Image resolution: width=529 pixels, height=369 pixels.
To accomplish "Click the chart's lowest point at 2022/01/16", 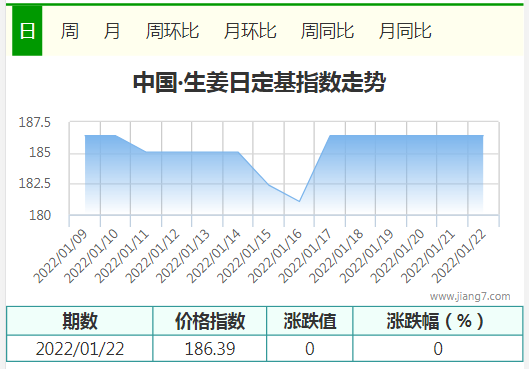I will pyautogui.click(x=299, y=201).
